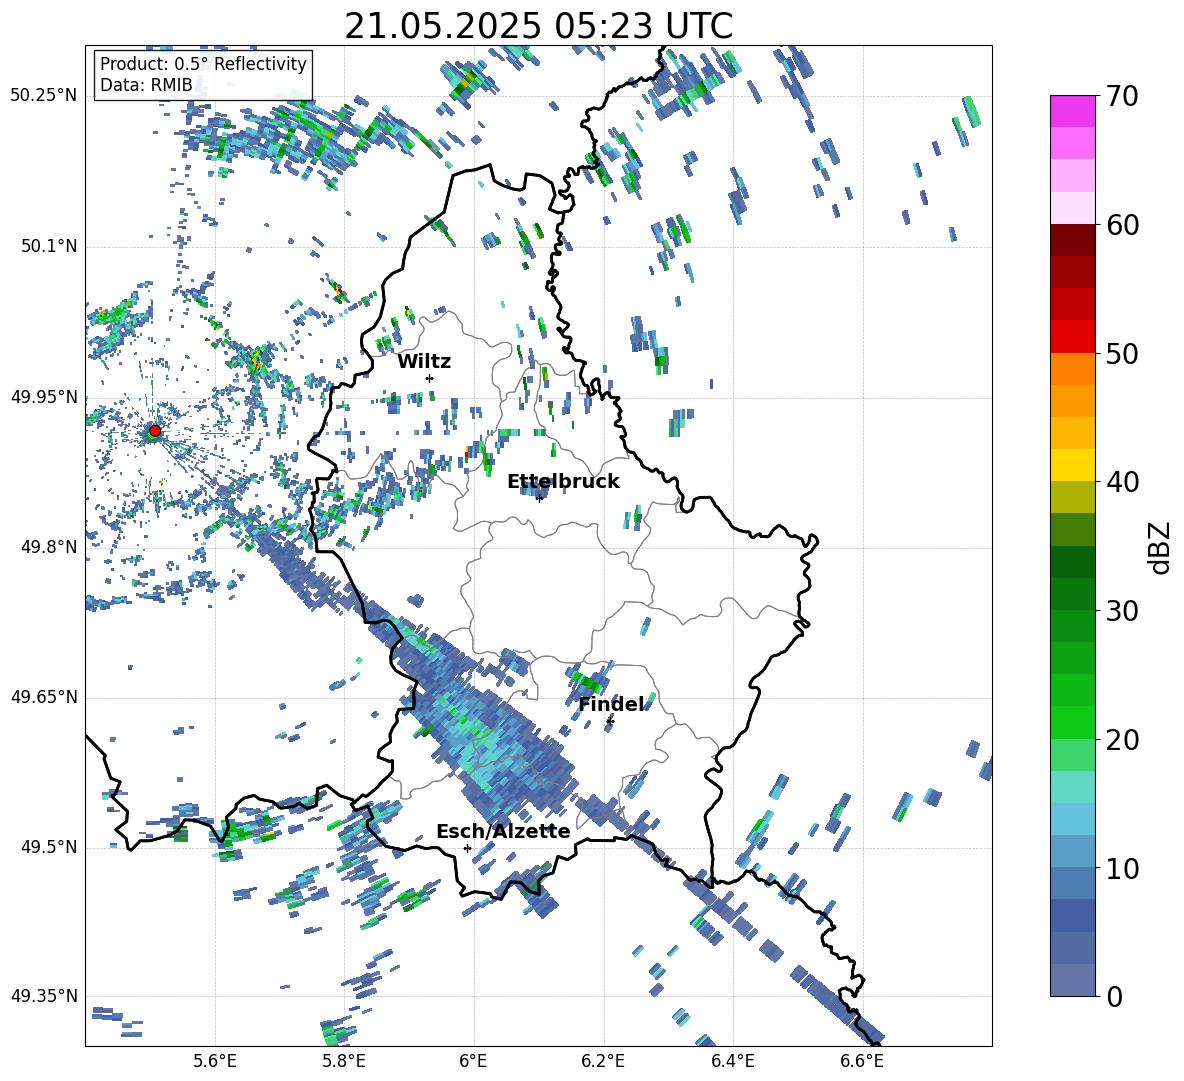Click the latitude label 50.1°N

[x=49, y=246]
